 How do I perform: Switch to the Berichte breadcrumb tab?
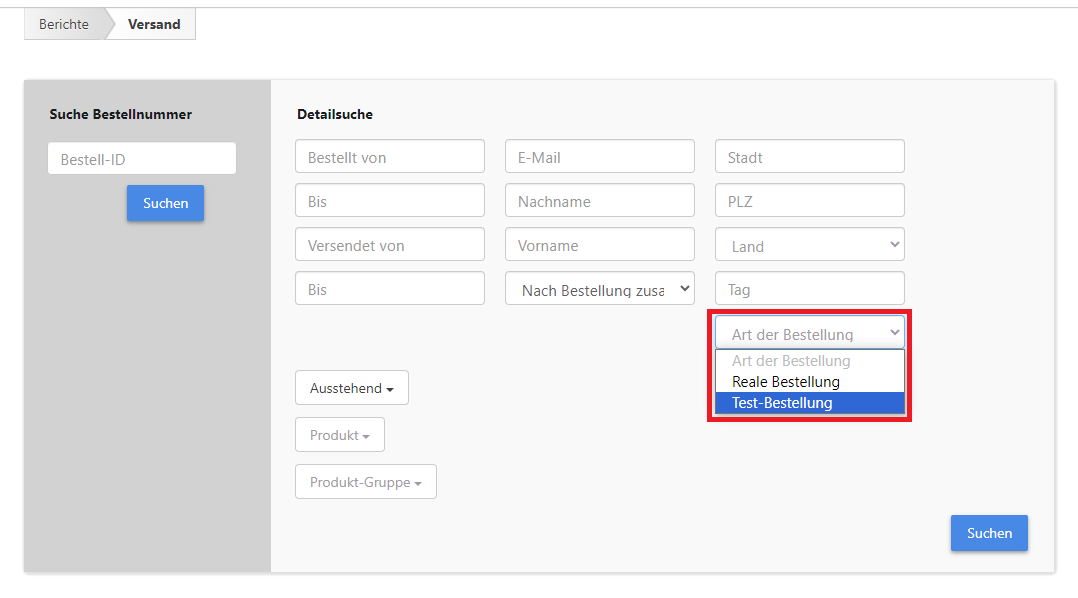63,24
